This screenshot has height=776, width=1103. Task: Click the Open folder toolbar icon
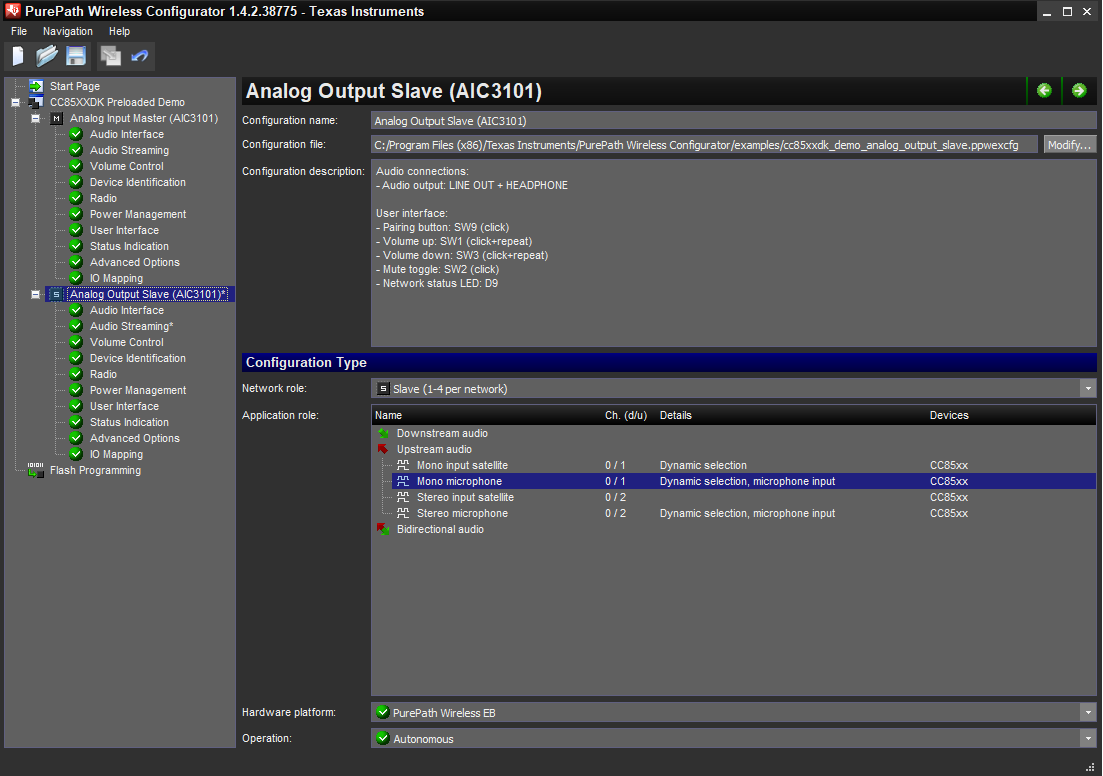46,56
